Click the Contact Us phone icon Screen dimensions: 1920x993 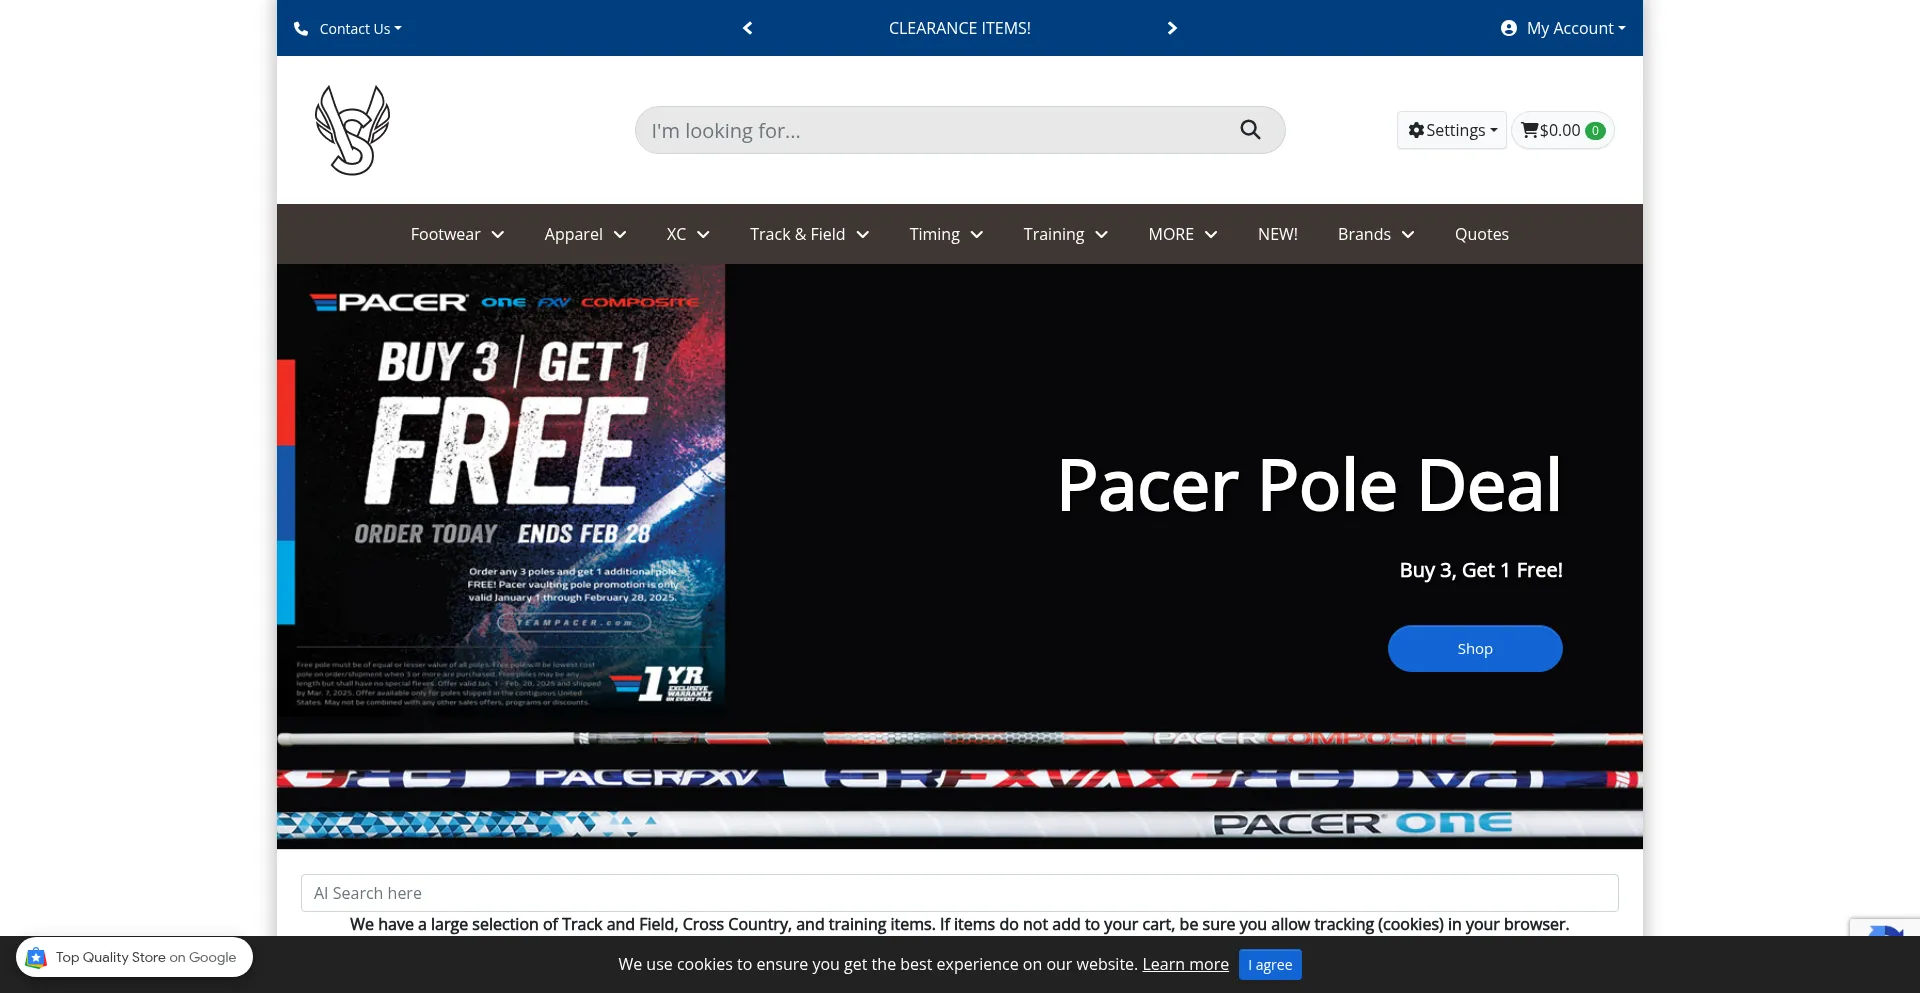click(301, 28)
